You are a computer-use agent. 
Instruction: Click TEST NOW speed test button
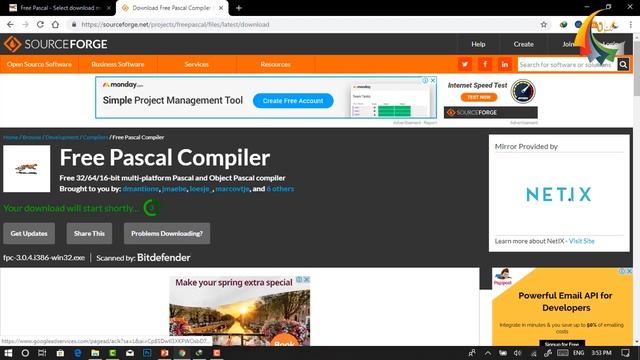[479, 97]
